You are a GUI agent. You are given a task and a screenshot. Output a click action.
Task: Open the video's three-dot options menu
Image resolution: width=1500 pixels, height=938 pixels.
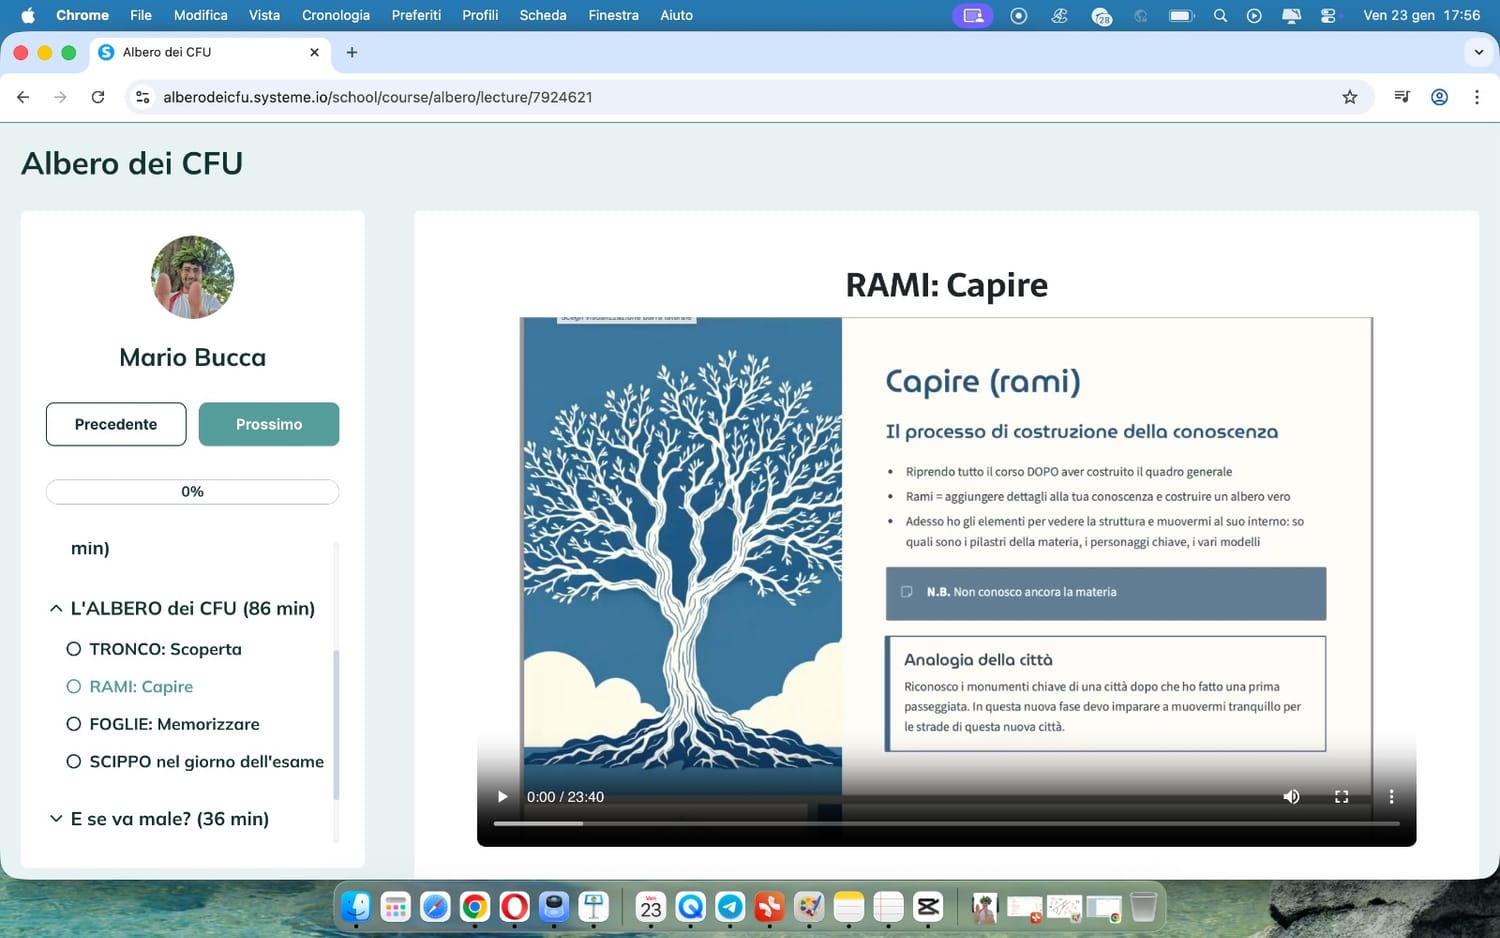[x=1391, y=797]
